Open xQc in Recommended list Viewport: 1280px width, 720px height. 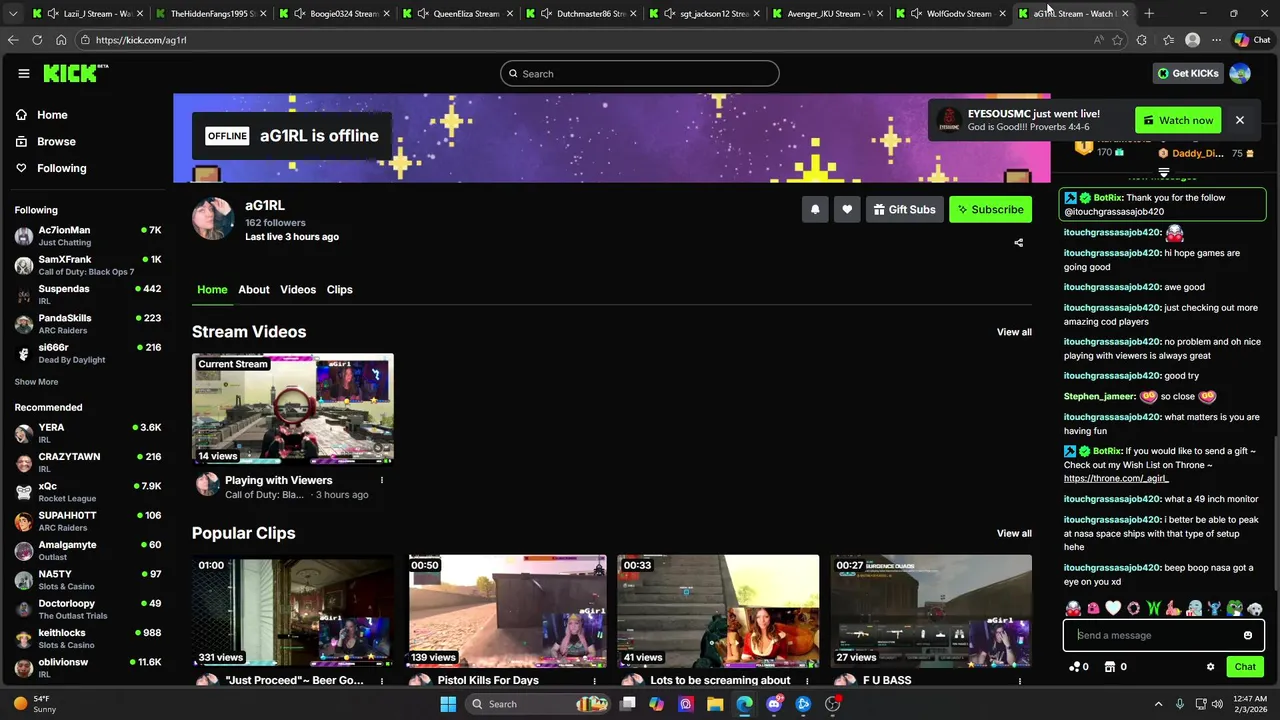coord(88,492)
